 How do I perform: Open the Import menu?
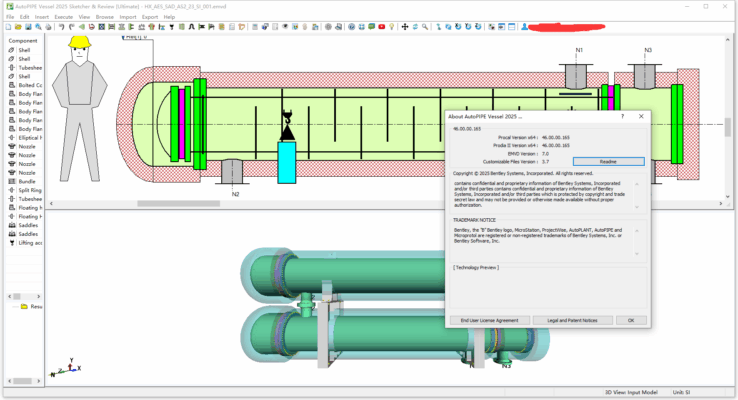(128, 17)
